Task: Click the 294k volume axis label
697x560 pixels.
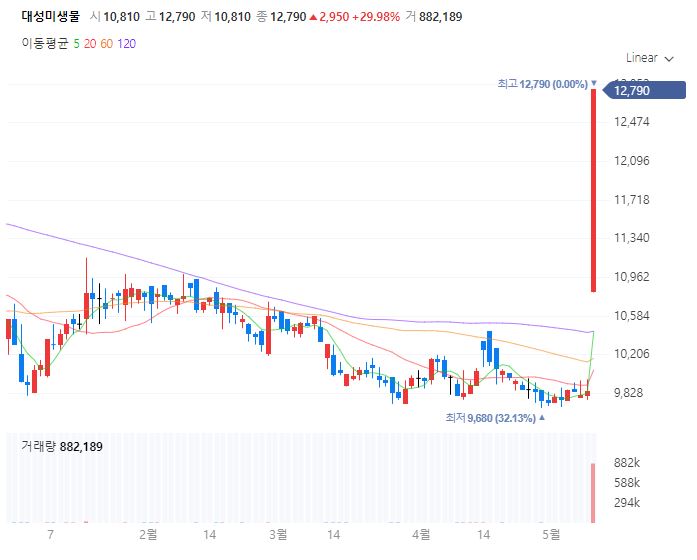Action: [x=627, y=503]
